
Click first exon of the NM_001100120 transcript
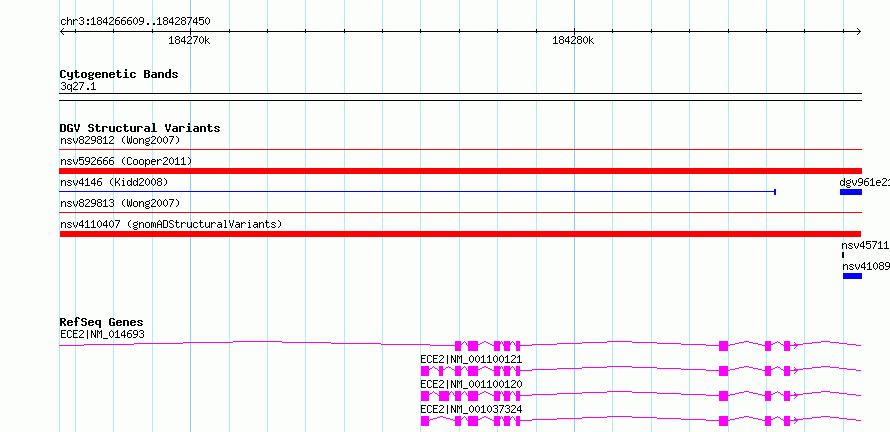tap(425, 396)
